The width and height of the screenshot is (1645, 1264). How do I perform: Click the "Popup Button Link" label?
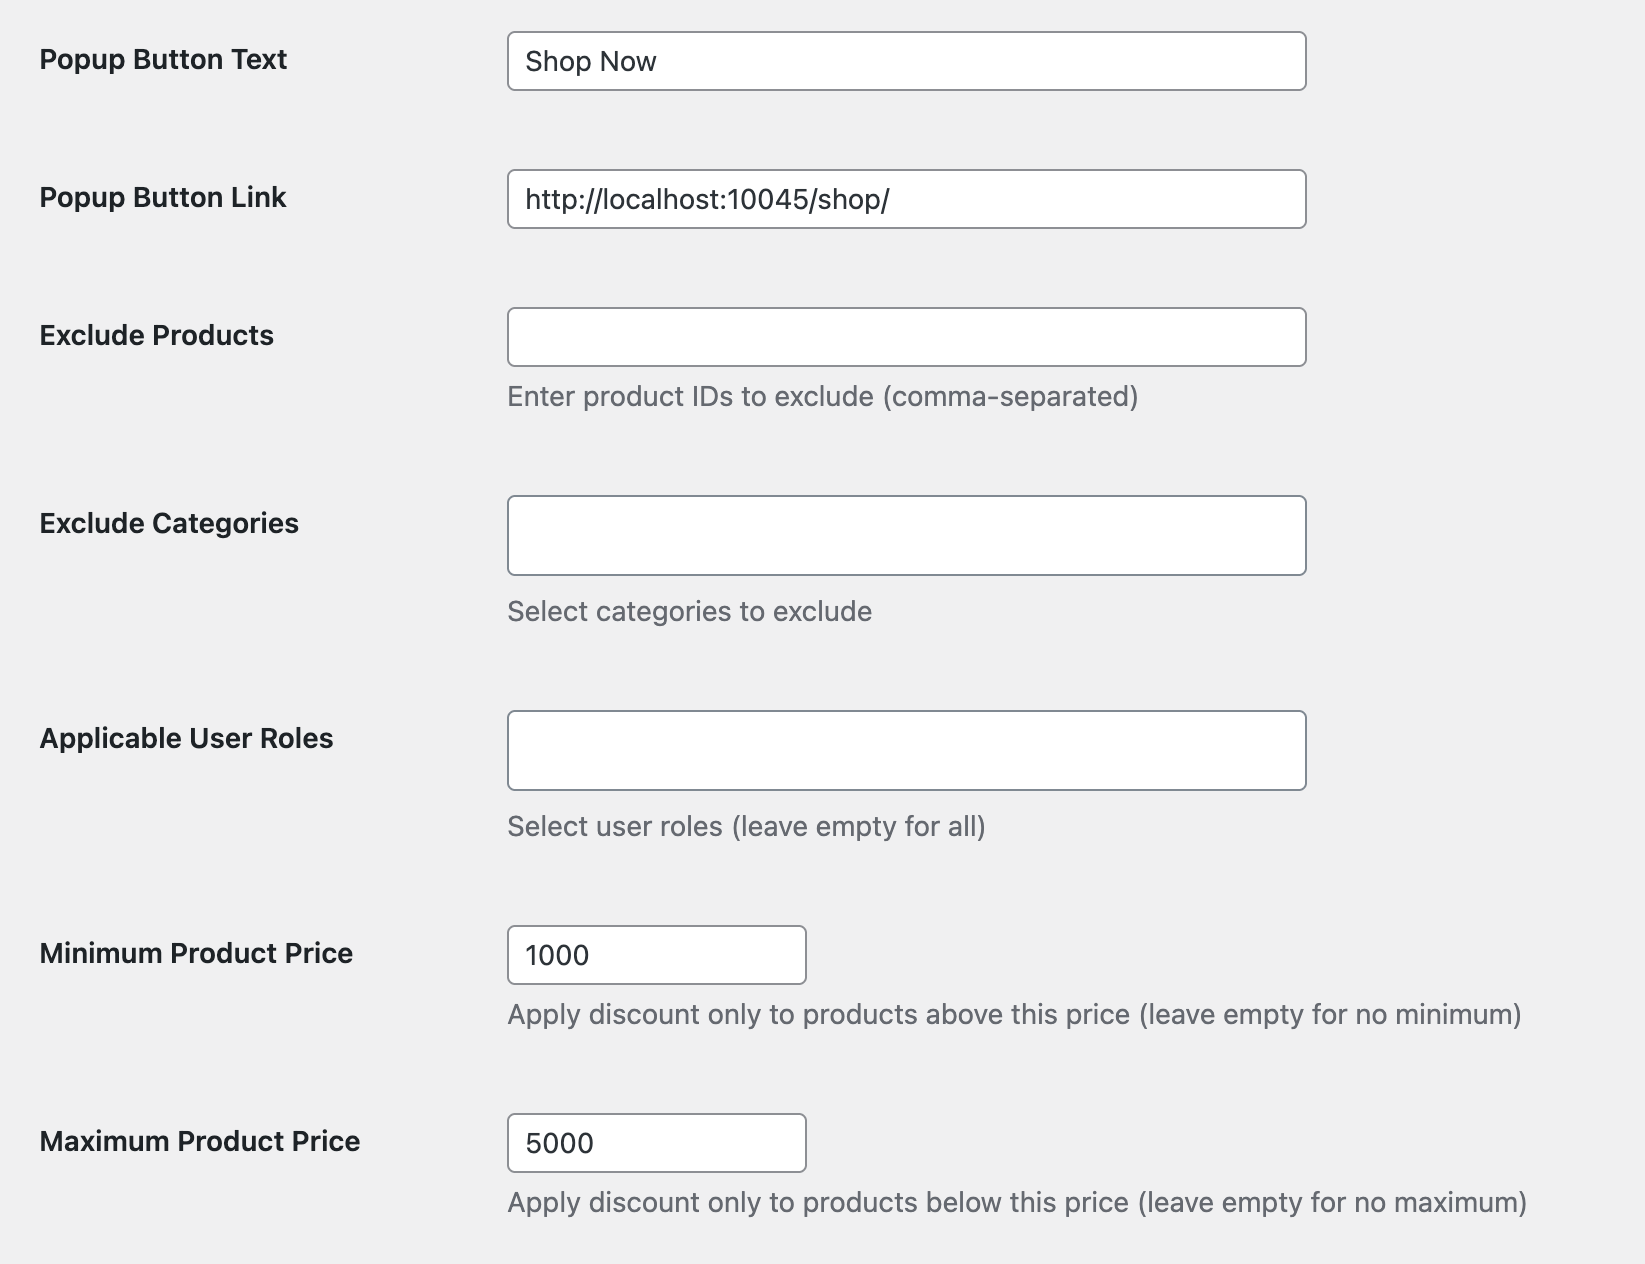163,197
